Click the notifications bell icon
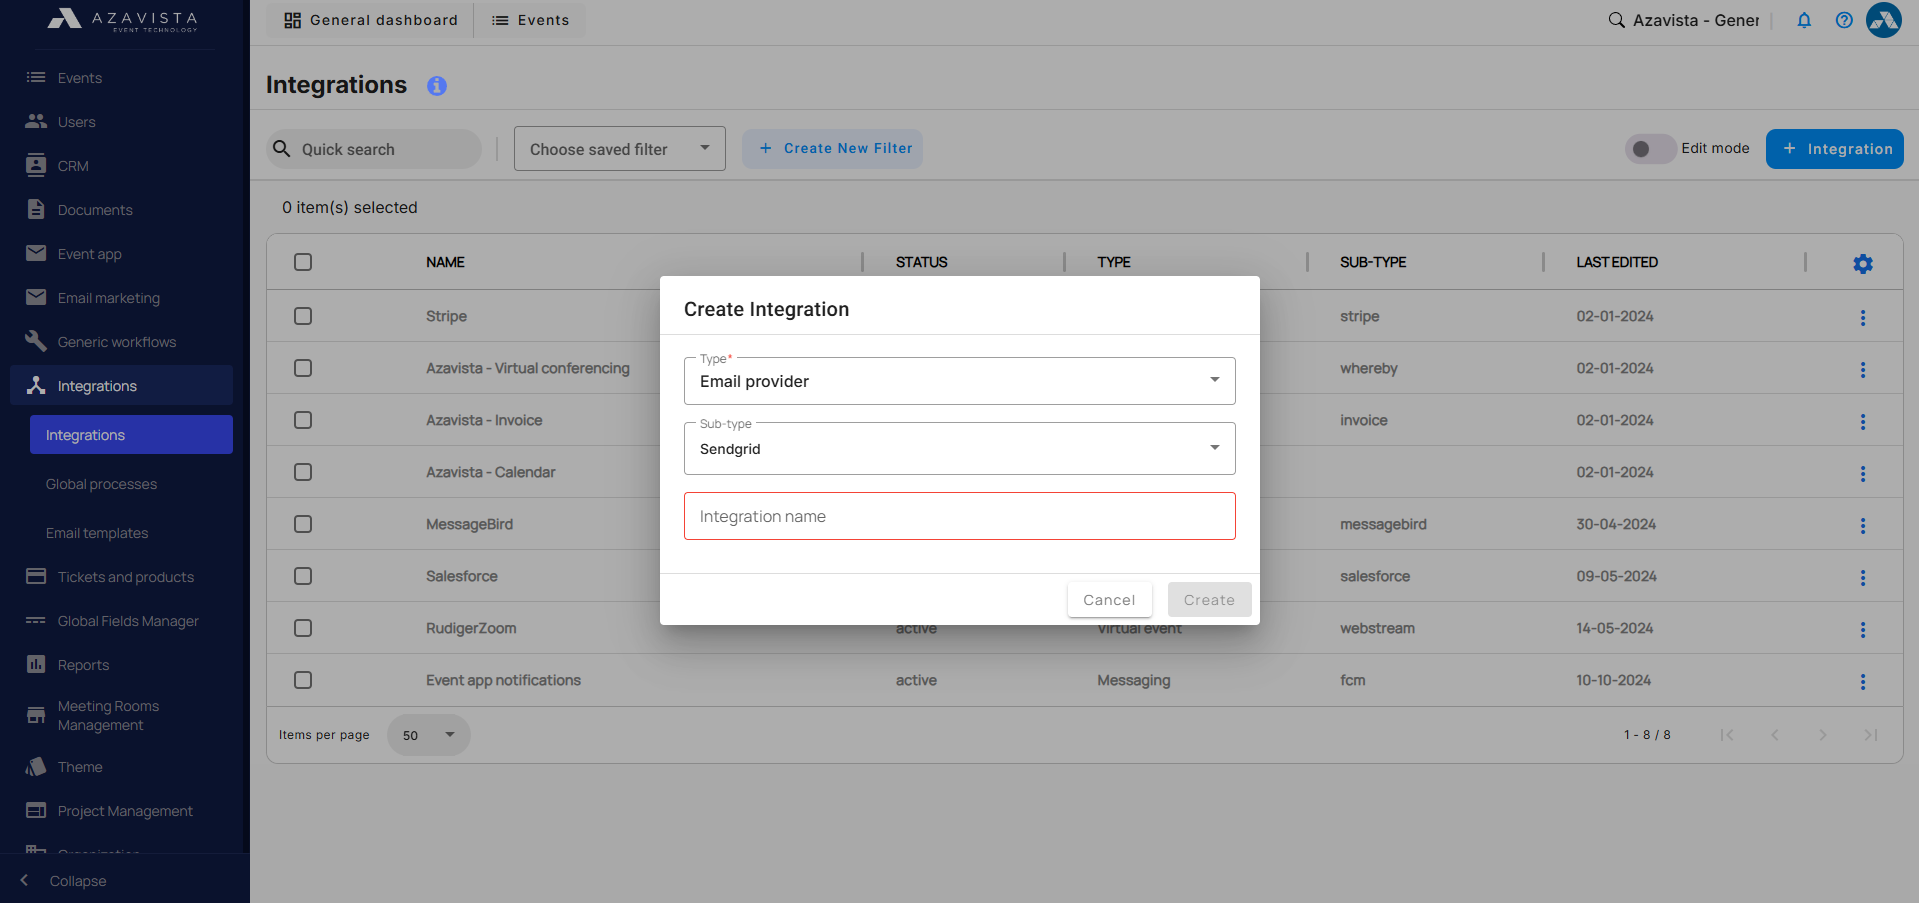This screenshot has height=903, width=1919. (1804, 20)
